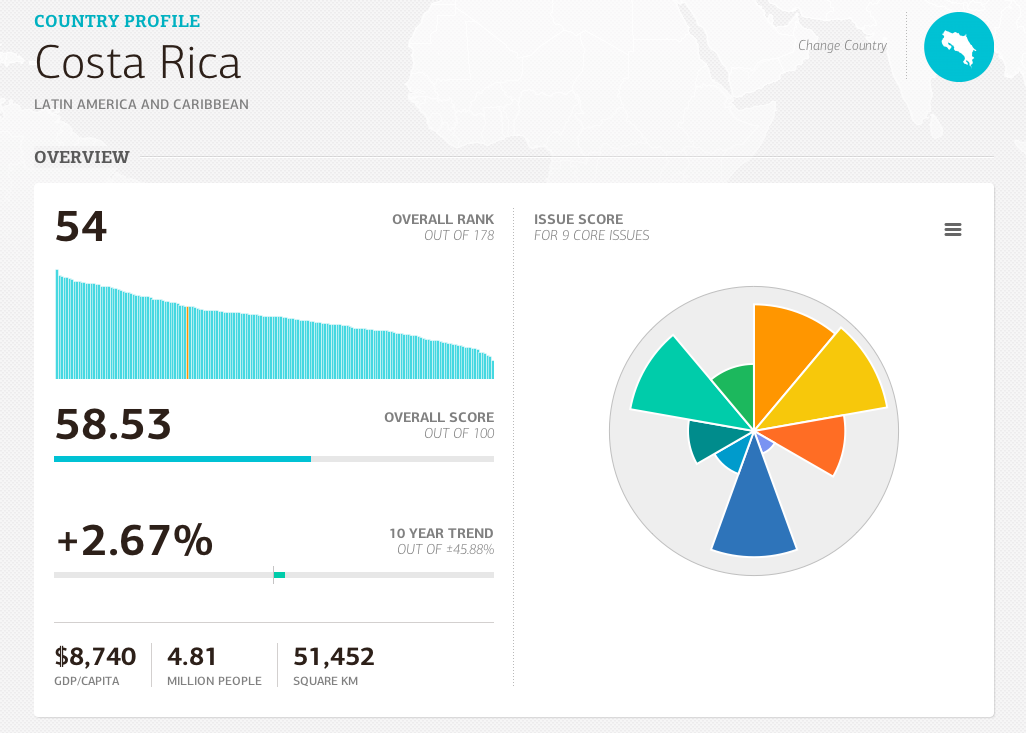Select the bright green chart slice
Viewport: 1026px width, 733px height.
[x=737, y=388]
